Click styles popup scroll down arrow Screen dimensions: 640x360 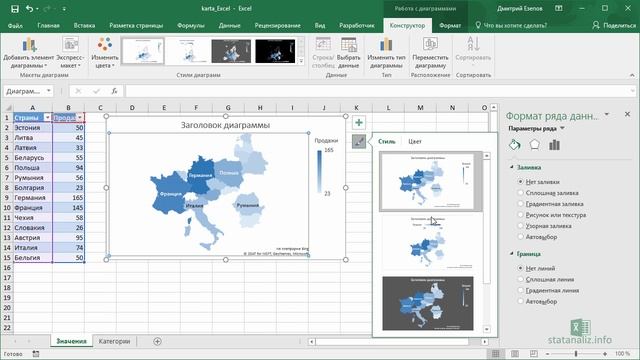[486, 329]
